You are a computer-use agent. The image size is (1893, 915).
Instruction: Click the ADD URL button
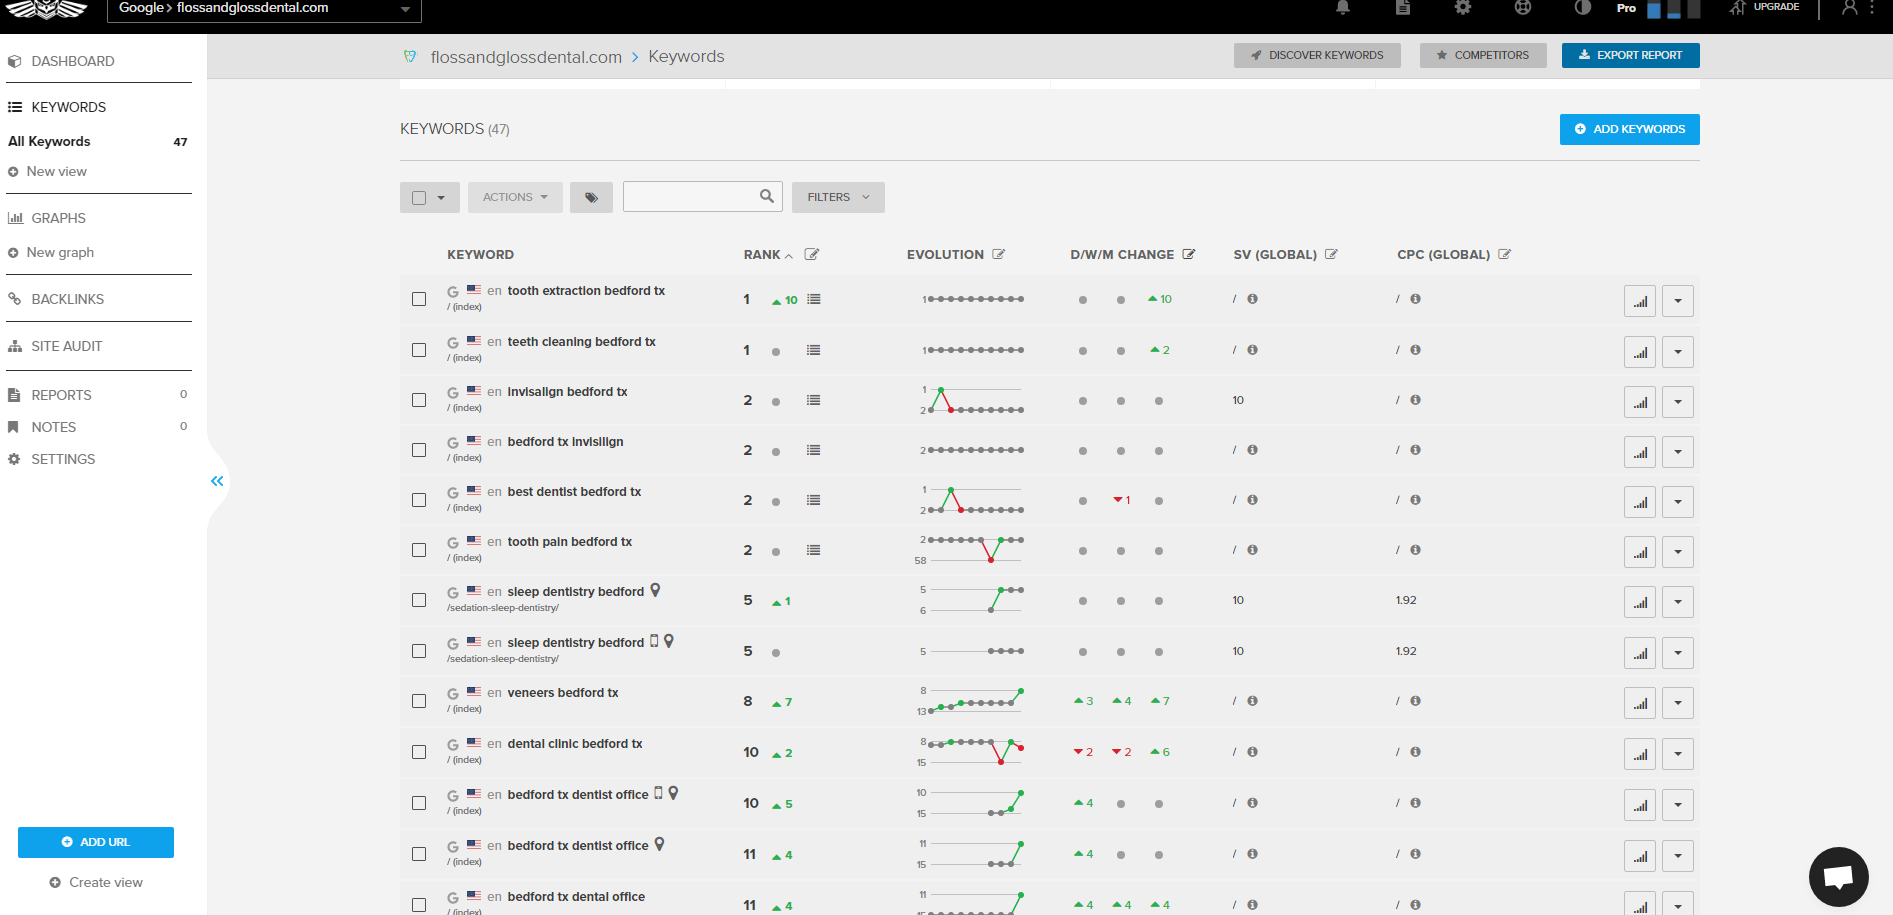pyautogui.click(x=96, y=842)
